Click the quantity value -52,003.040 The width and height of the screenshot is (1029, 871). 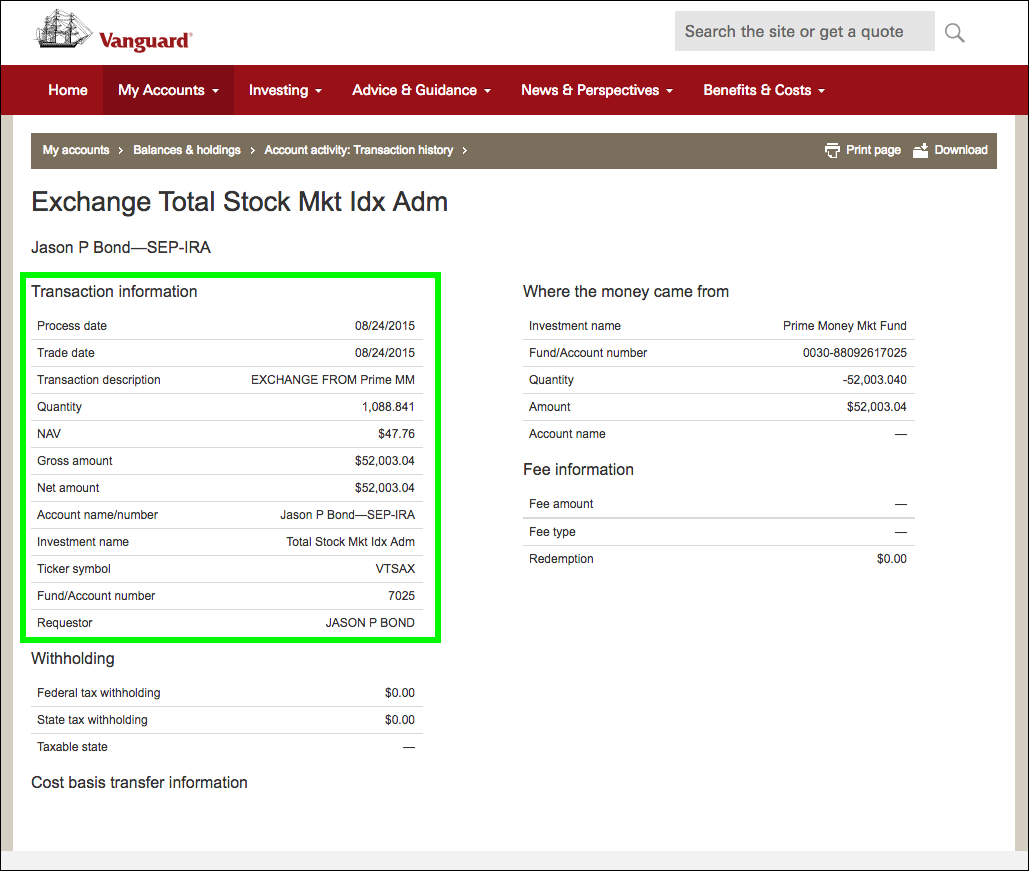(x=875, y=379)
